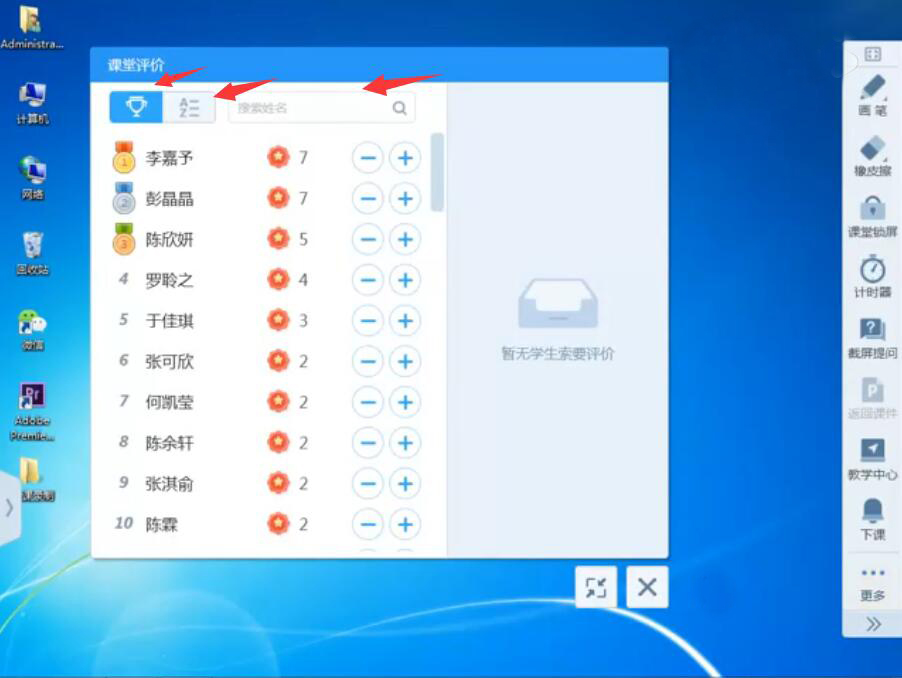
Task: Subtract a point from 彭晶晶
Action: point(368,198)
